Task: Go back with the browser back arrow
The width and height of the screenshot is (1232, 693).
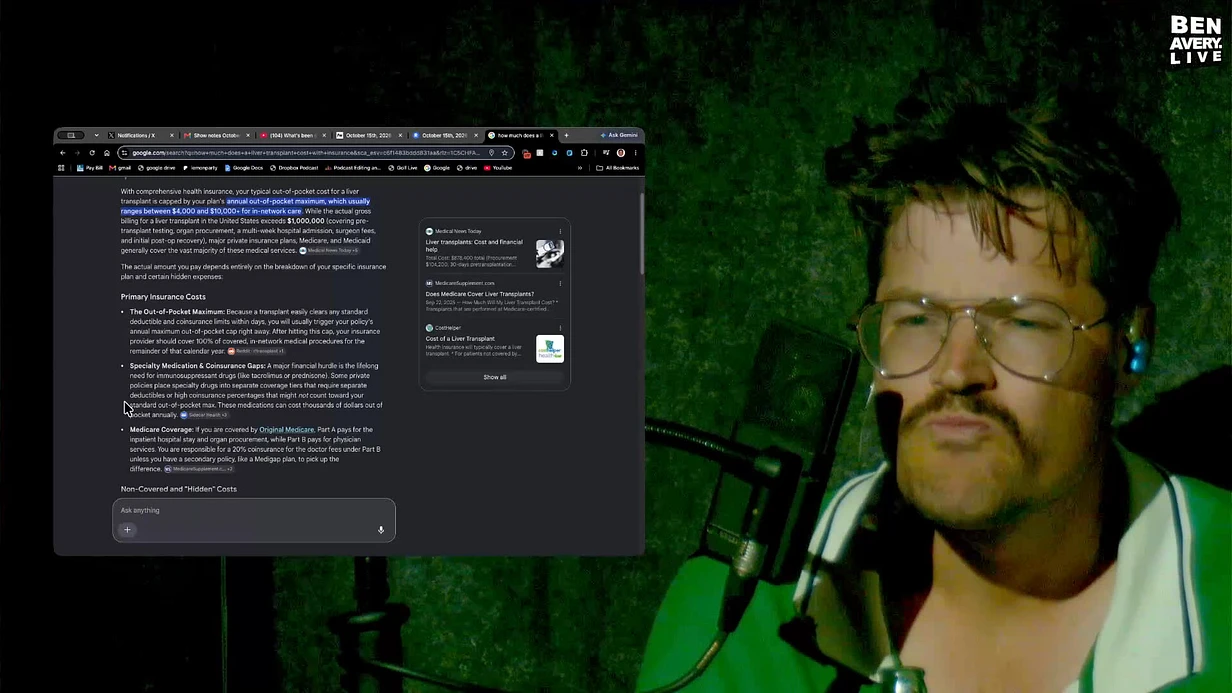Action: click(63, 153)
